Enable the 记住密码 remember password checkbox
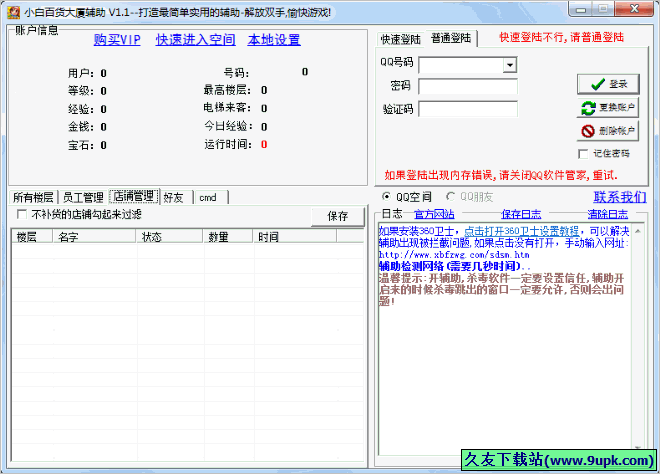The height and width of the screenshot is (474, 660). point(583,154)
